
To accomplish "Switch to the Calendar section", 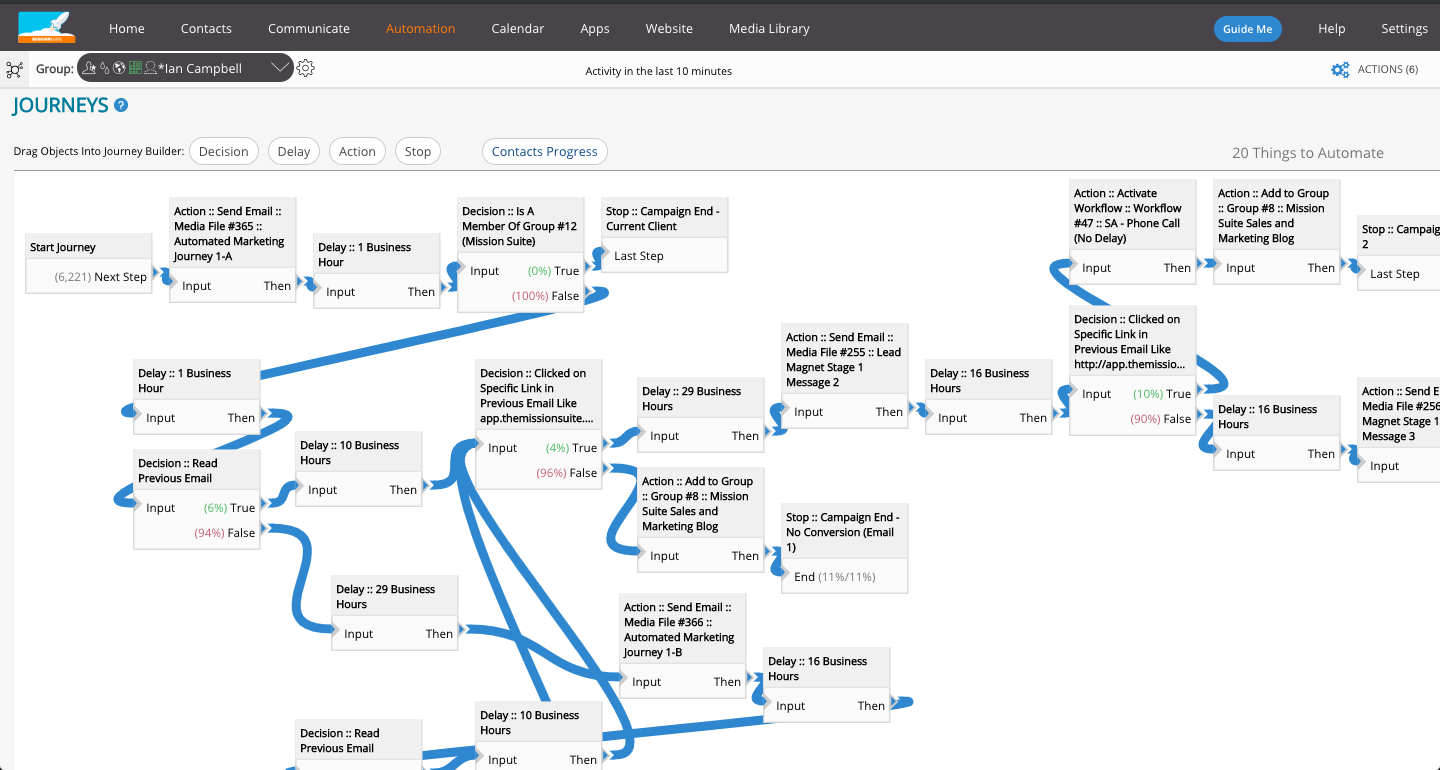I will click(x=517, y=28).
